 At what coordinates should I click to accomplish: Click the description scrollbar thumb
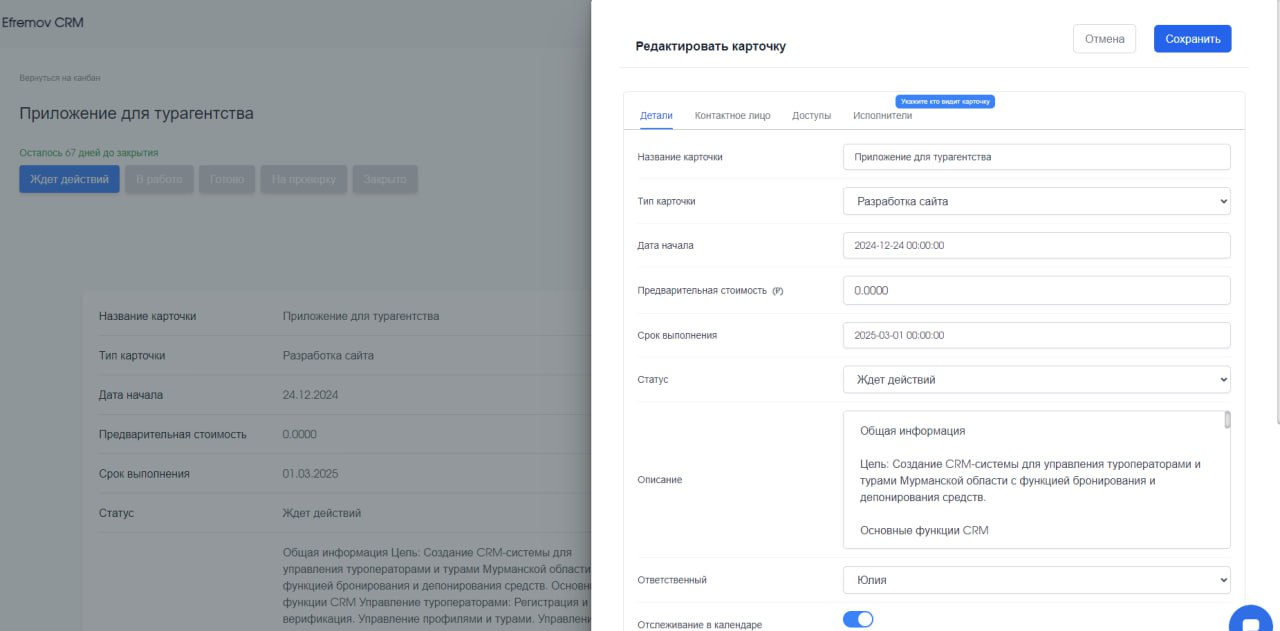coord(1227,420)
